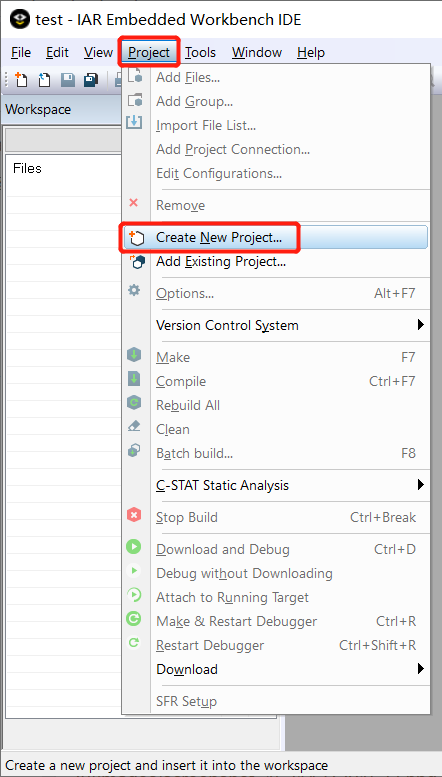Open the Tools menu
This screenshot has width=442, height=777.
click(x=200, y=53)
